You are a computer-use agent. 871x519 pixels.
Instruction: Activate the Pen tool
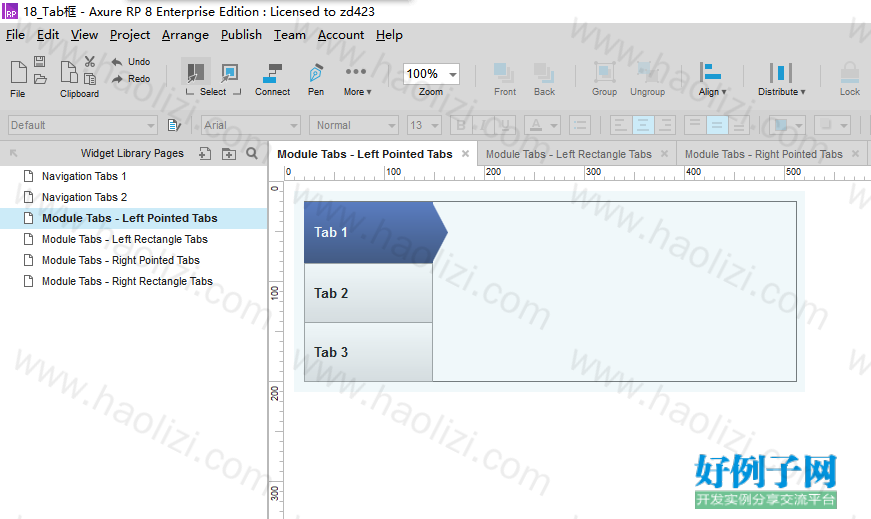[x=316, y=79]
